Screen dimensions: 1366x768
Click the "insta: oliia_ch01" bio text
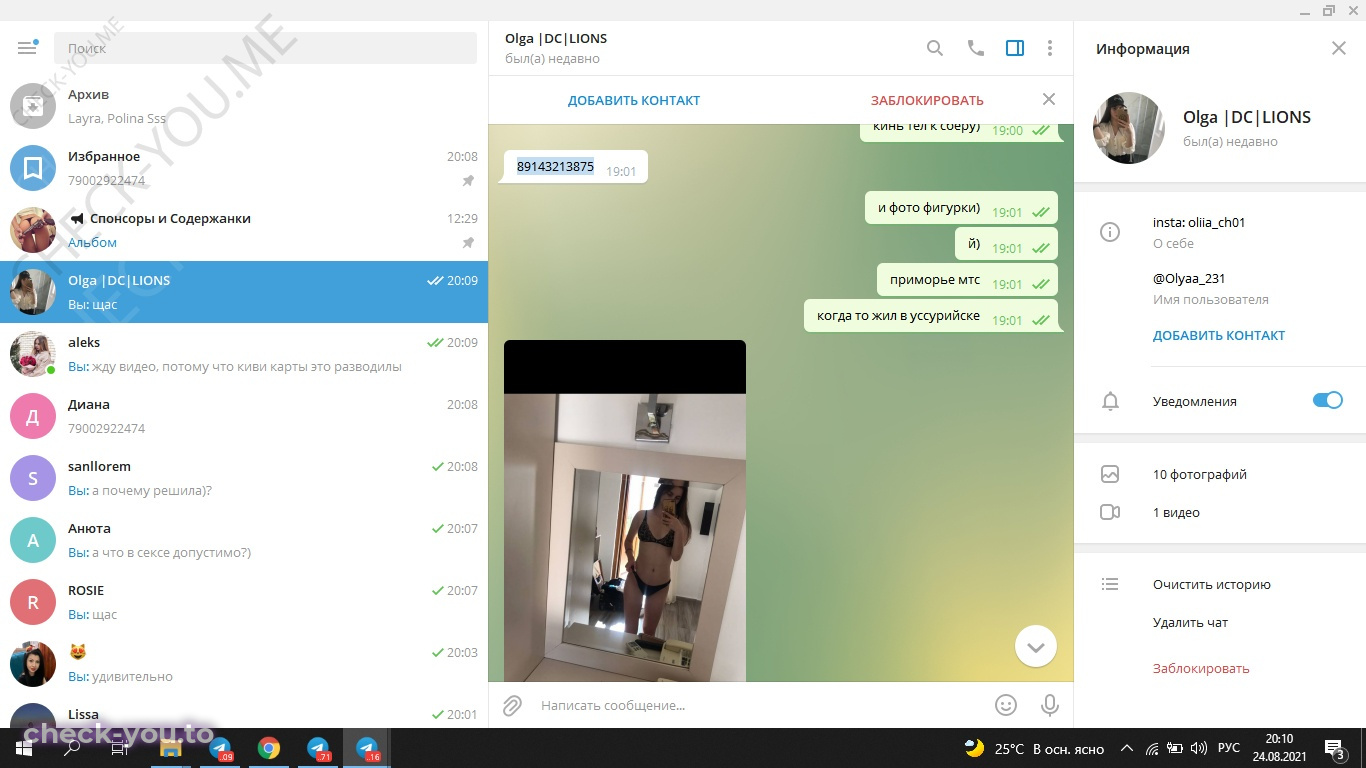1199,222
